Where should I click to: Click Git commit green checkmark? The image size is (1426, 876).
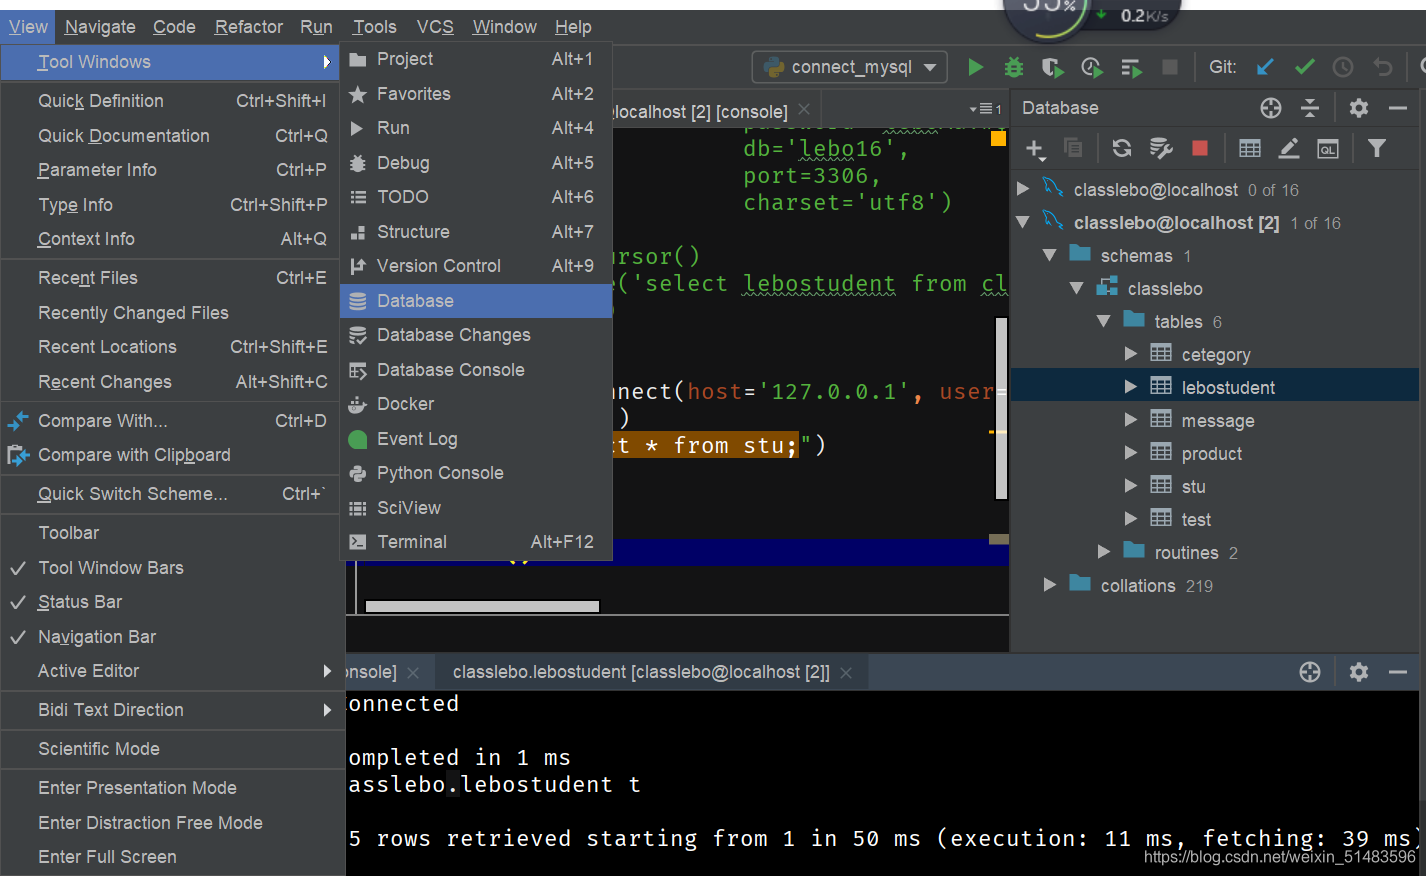pos(1305,67)
